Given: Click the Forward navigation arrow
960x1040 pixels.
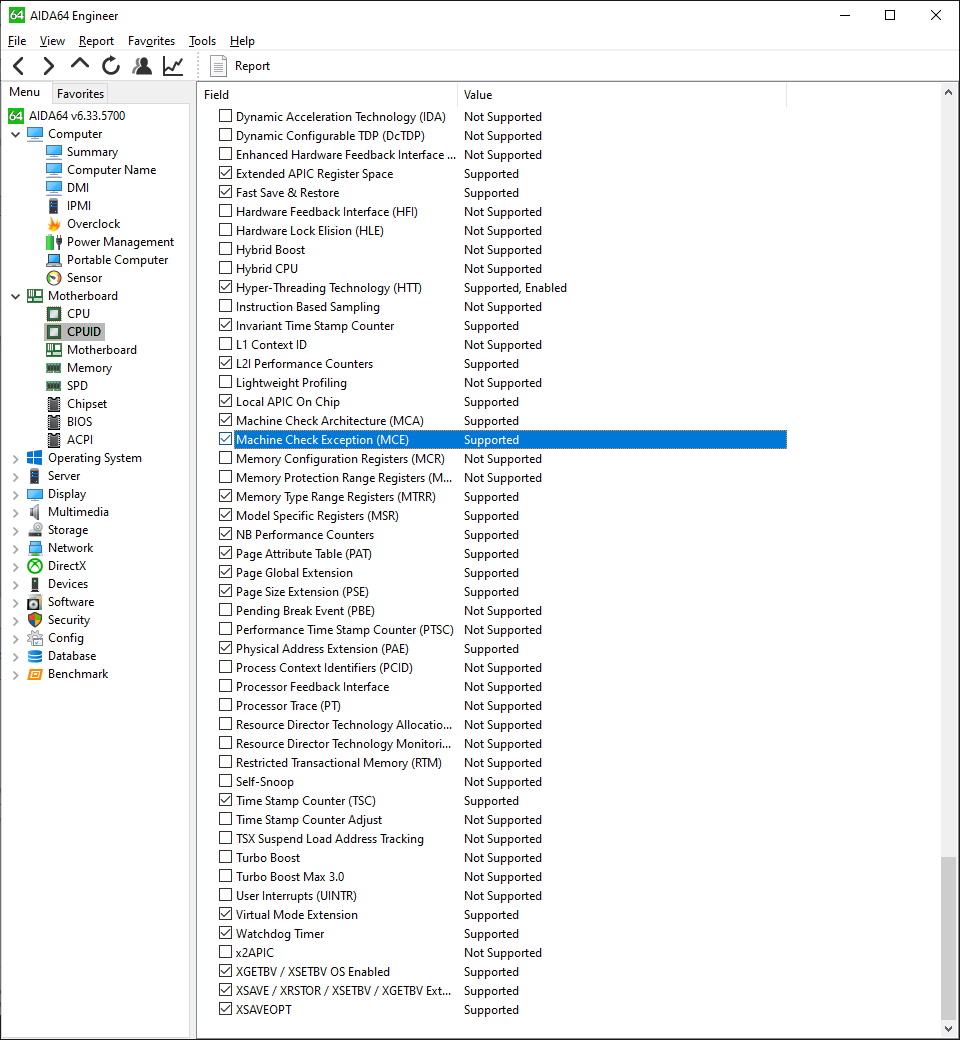Looking at the screenshot, I should coord(48,66).
